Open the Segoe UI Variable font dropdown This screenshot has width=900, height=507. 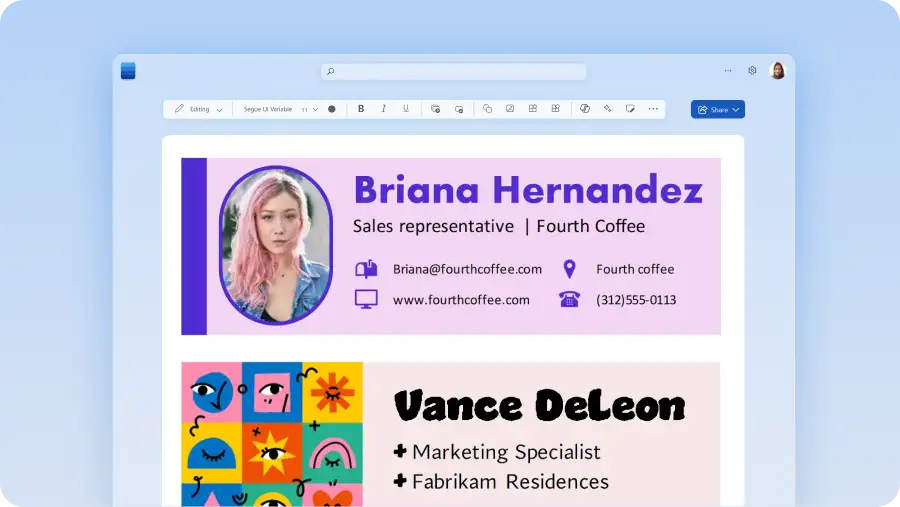click(267, 109)
